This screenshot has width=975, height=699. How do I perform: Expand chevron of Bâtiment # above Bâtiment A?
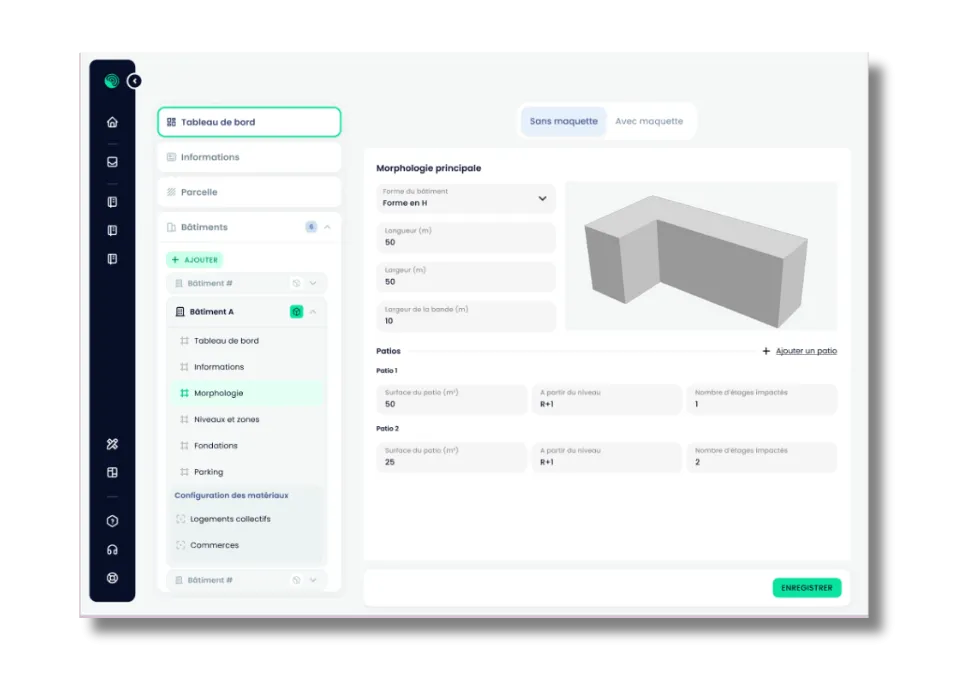pos(313,283)
